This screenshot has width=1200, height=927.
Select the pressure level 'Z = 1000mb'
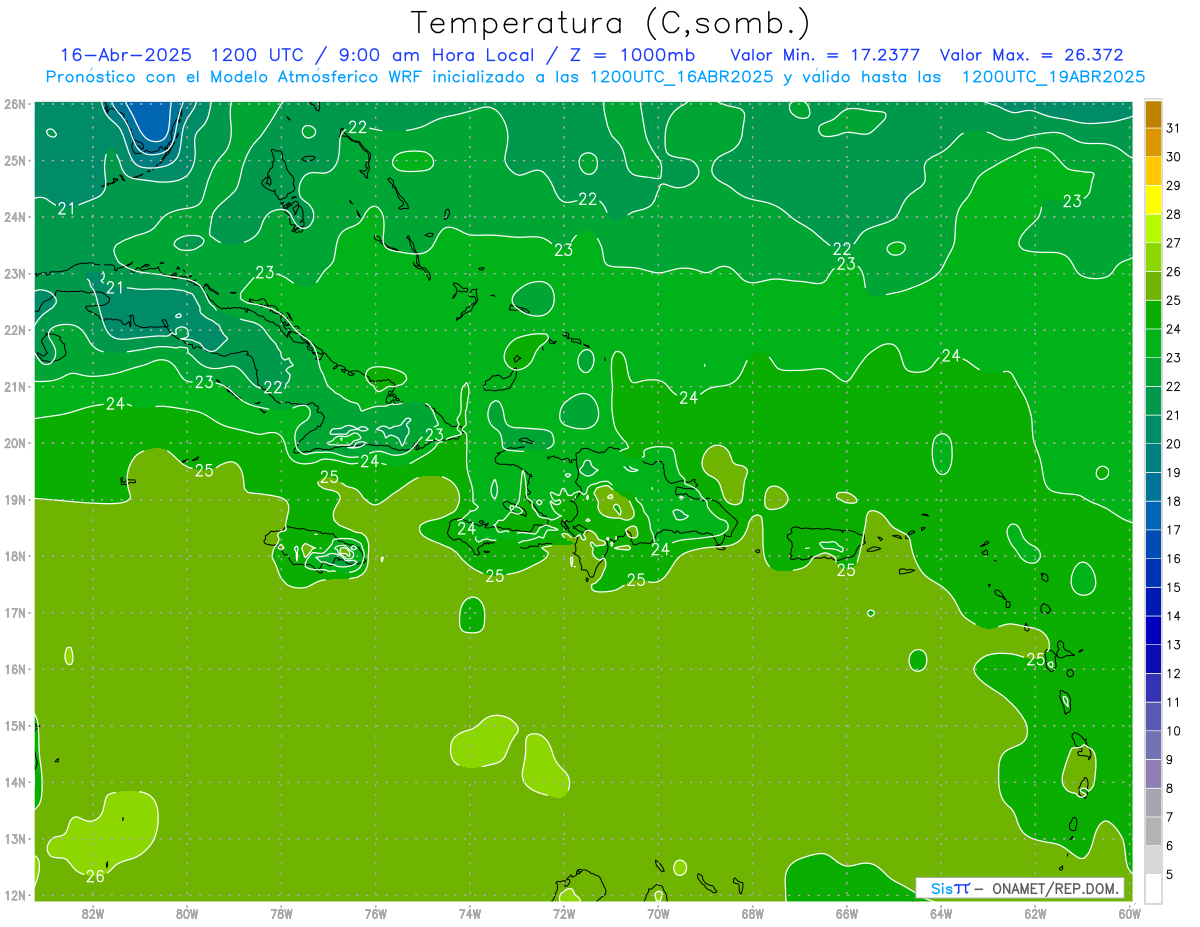(632, 55)
